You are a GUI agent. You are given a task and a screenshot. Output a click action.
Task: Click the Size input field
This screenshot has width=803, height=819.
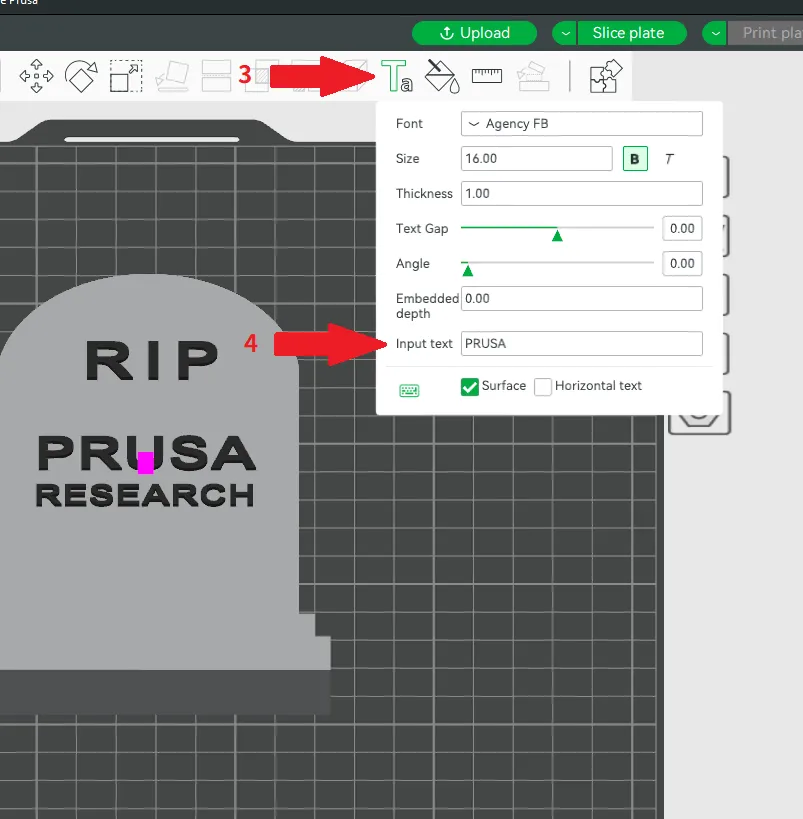537,159
